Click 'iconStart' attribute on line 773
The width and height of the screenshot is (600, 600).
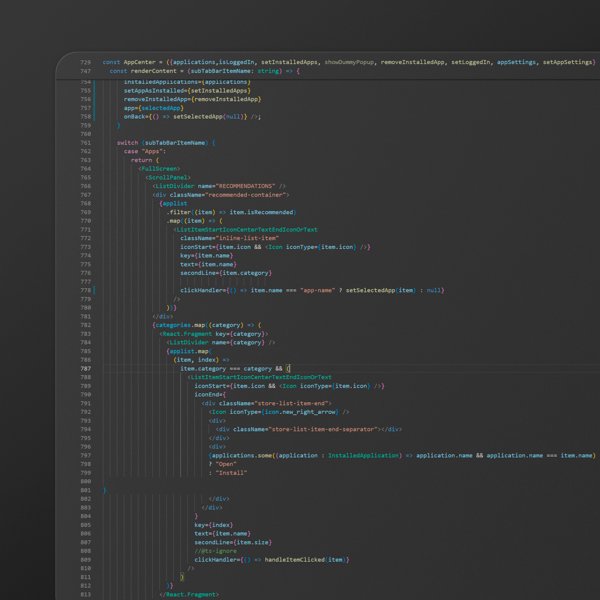[275, 247]
